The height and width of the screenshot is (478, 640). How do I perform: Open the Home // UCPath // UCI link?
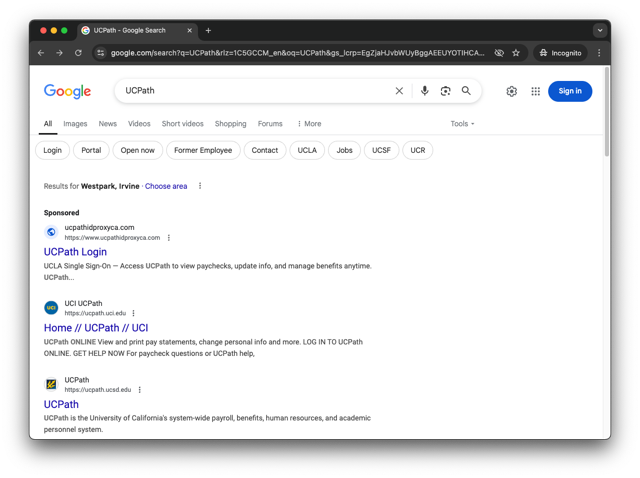click(96, 328)
